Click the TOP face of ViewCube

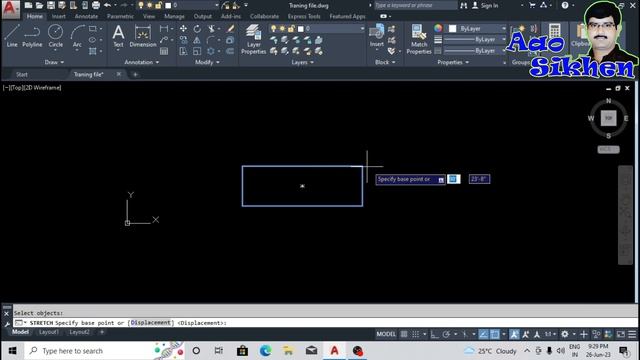(x=608, y=118)
